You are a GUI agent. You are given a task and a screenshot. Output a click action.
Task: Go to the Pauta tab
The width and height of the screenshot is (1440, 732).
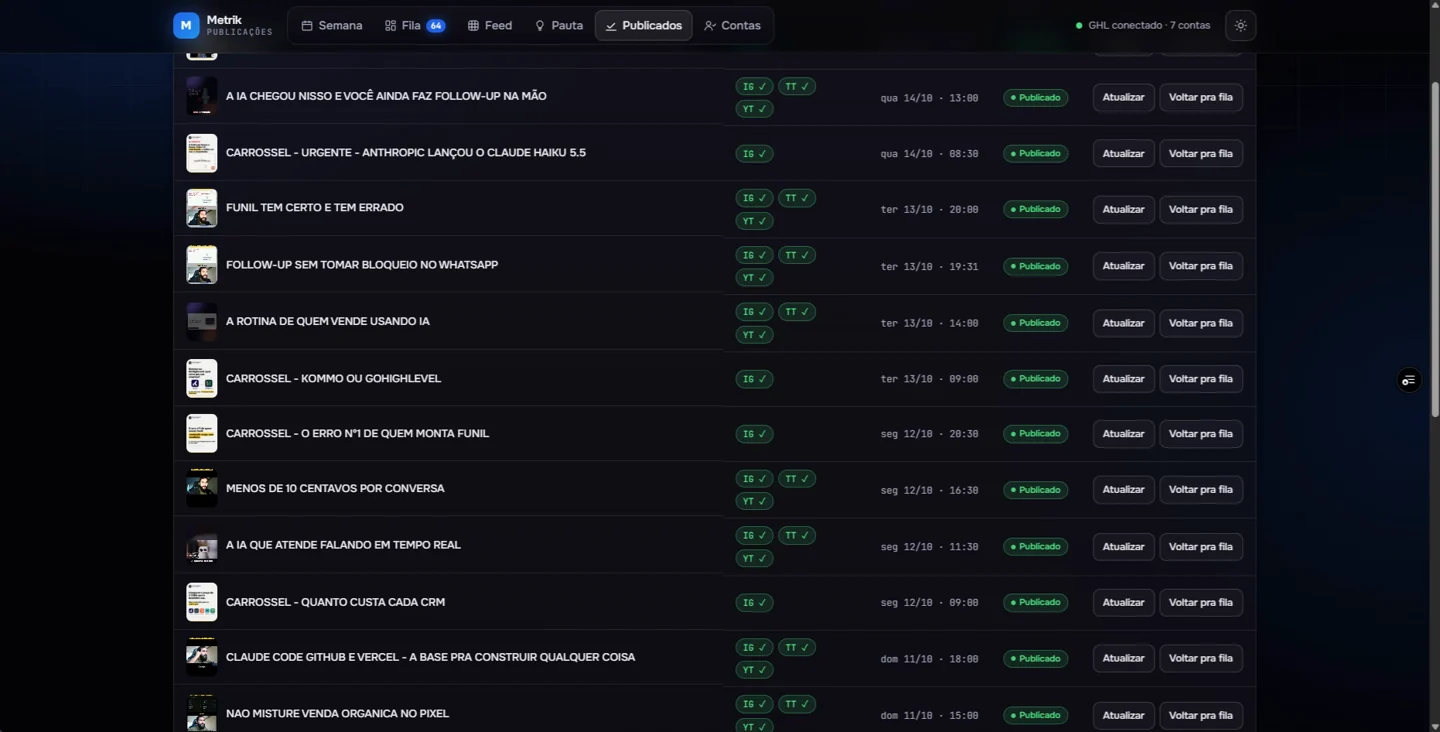[x=558, y=25]
